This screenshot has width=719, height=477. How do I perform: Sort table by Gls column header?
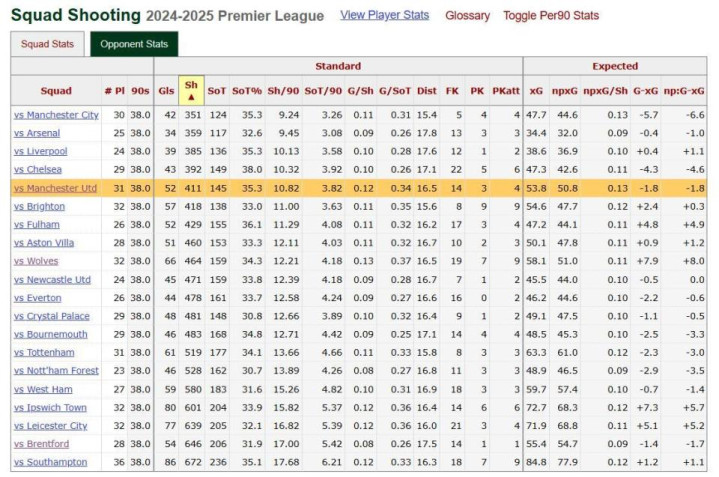166,91
